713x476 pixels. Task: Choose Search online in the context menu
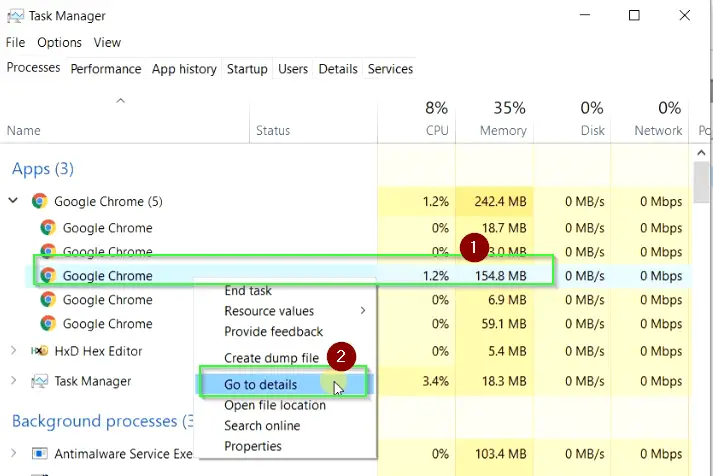click(262, 426)
